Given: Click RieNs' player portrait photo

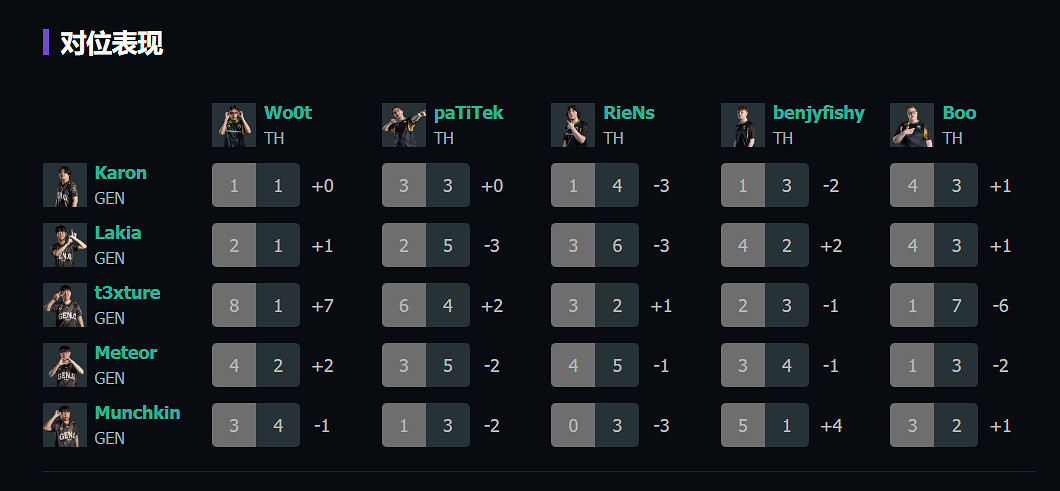Looking at the screenshot, I should [573, 125].
